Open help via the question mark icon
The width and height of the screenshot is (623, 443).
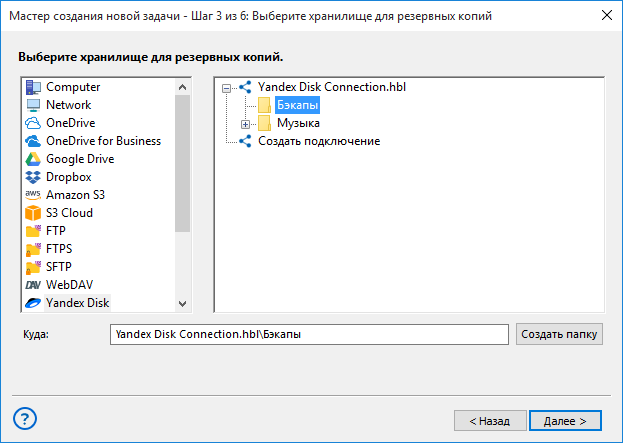point(25,418)
